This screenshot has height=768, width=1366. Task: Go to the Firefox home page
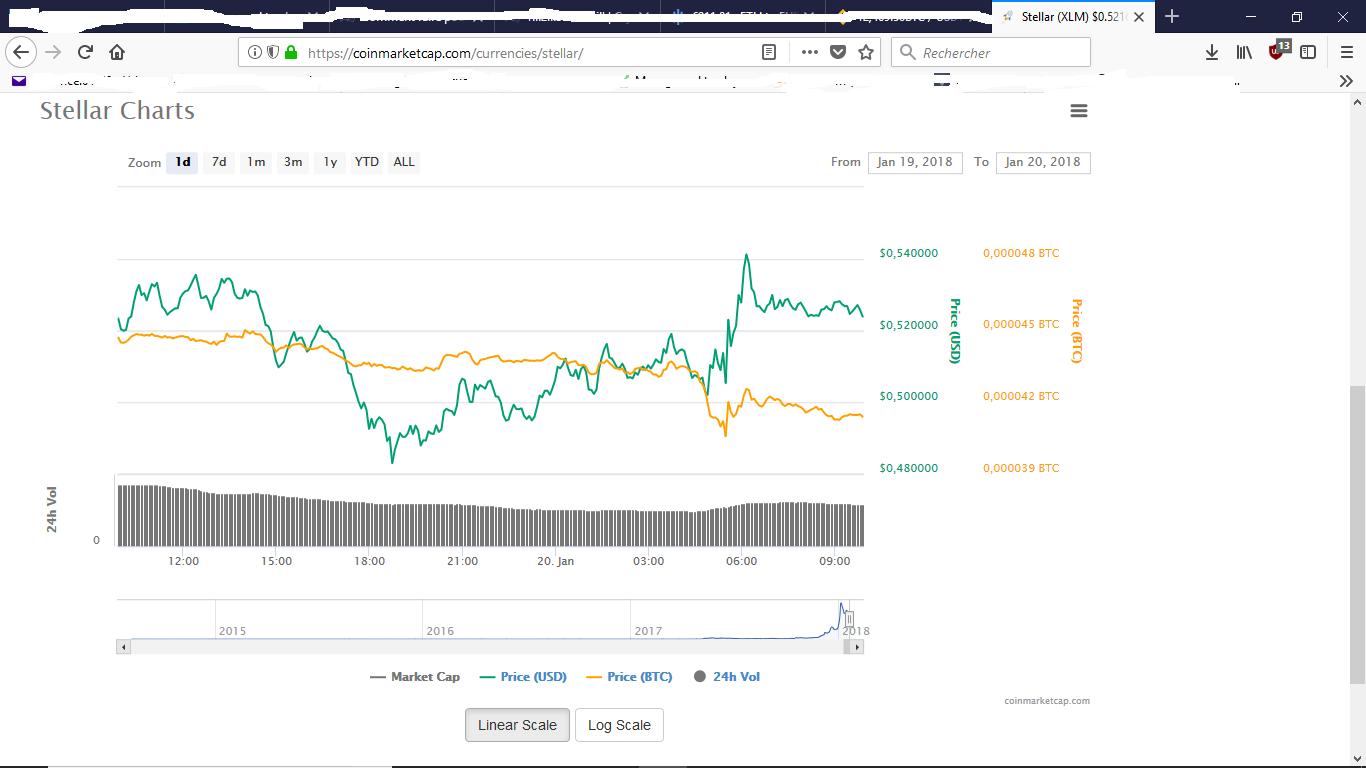117,53
